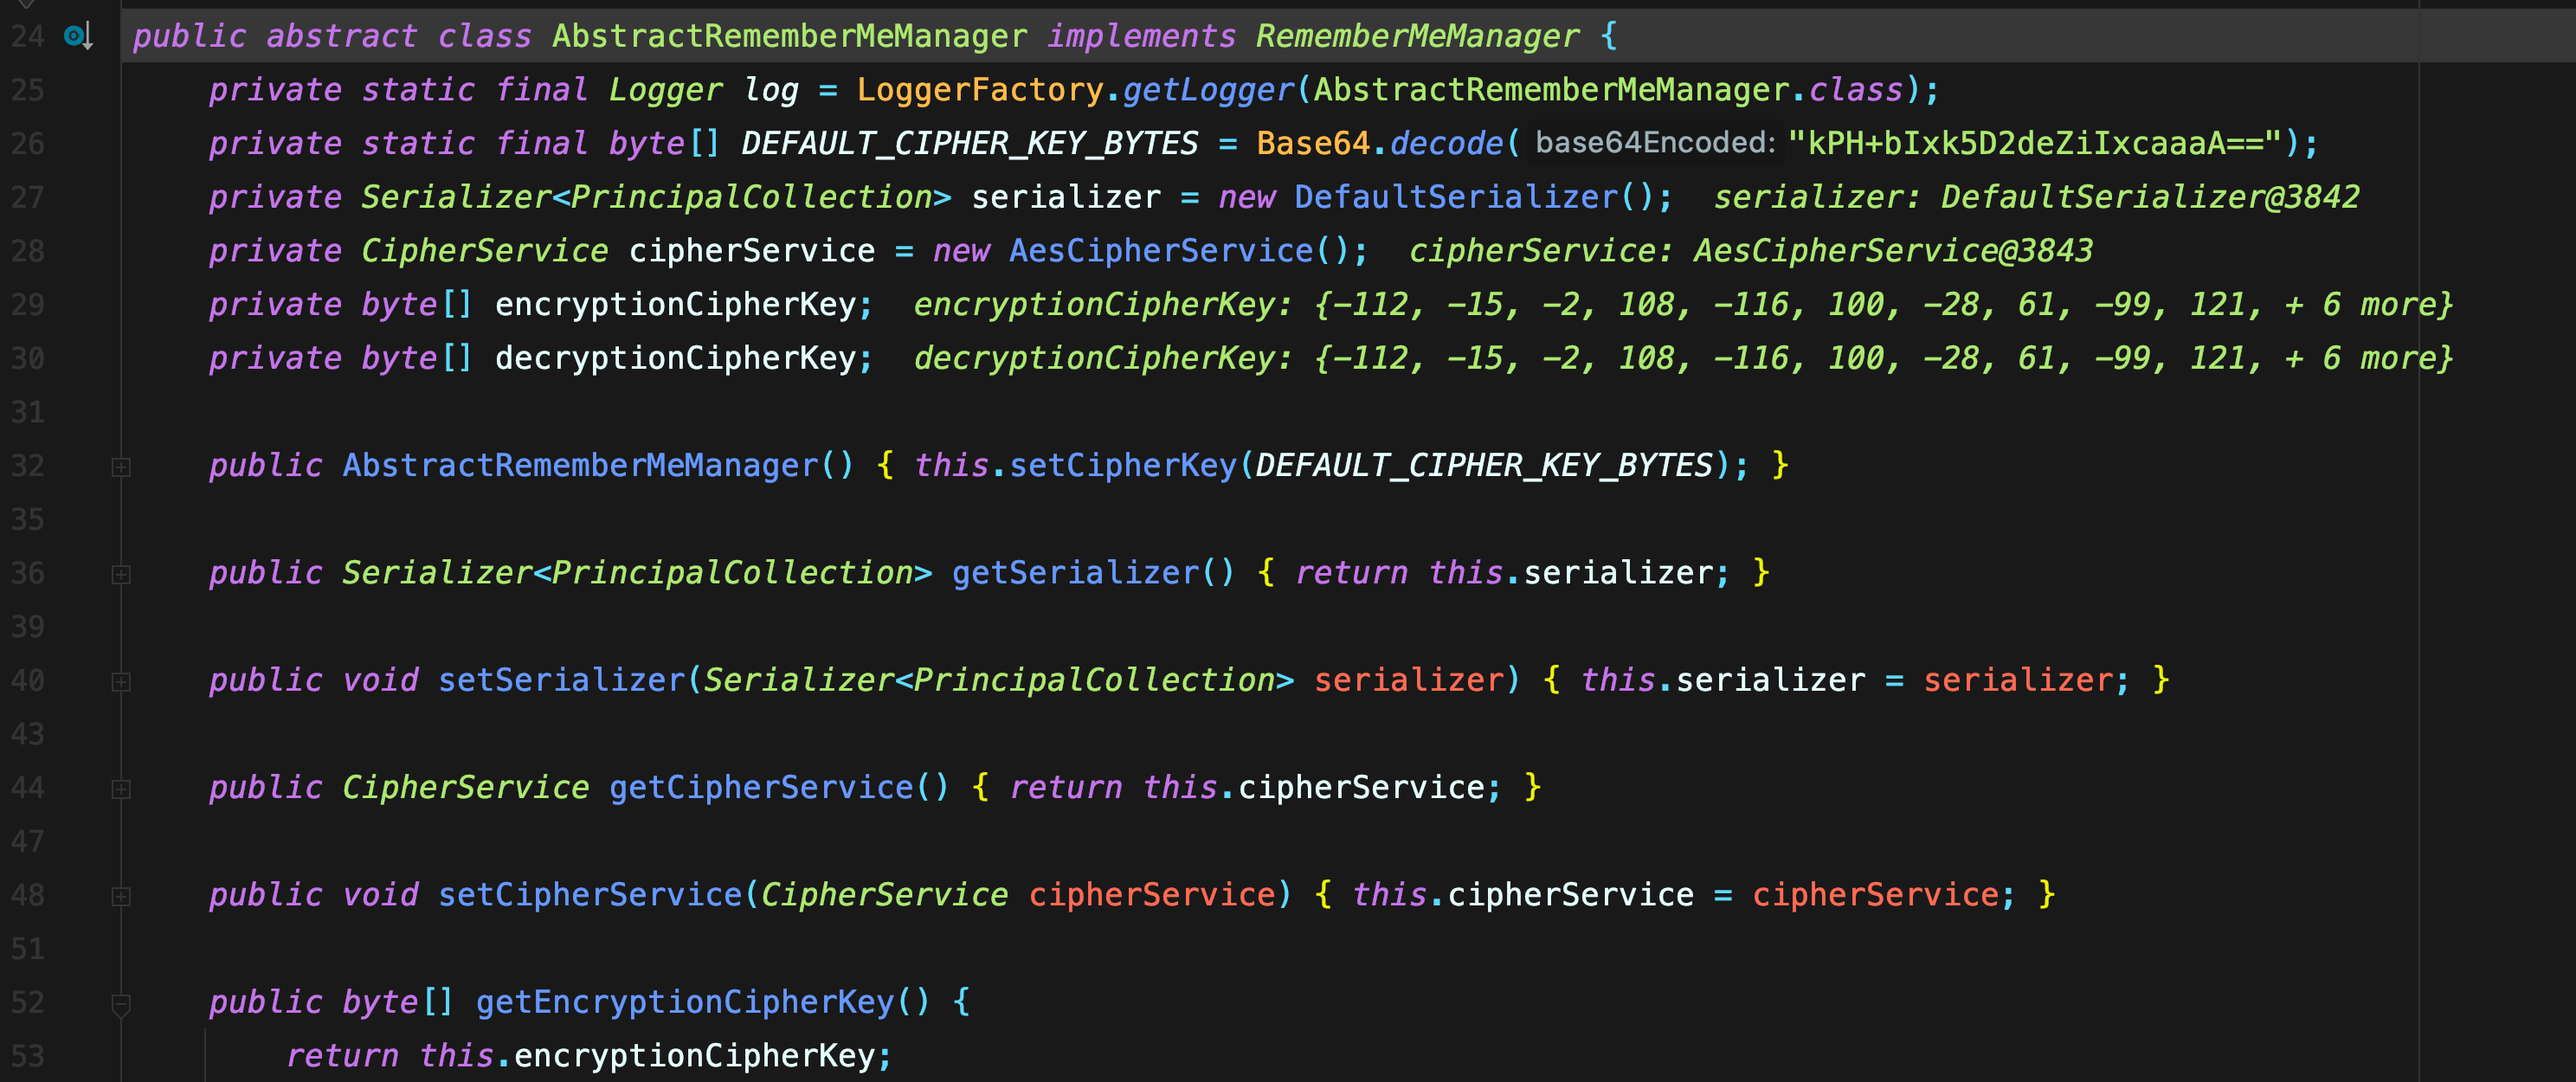Expand the folded AbstractRememberMeManager constructor on line 32
The image size is (2576, 1082).
[121, 467]
